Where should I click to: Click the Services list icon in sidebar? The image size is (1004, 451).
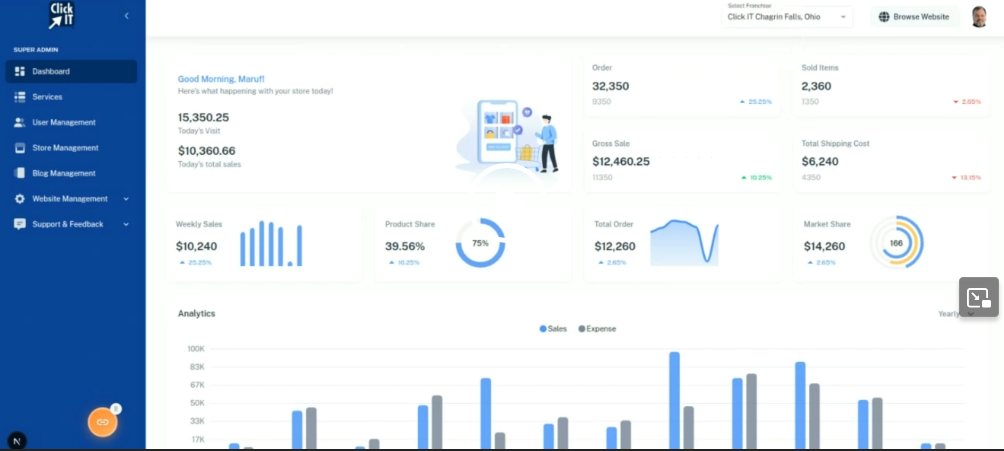click(20, 97)
